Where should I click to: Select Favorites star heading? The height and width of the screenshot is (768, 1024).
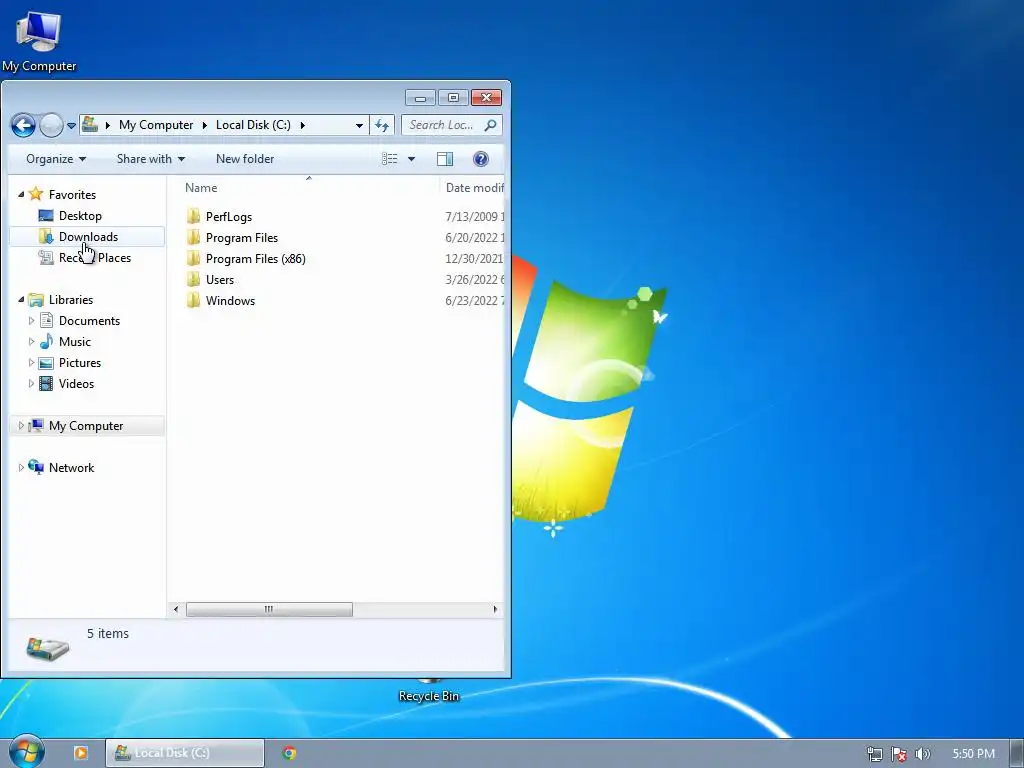(x=63, y=195)
